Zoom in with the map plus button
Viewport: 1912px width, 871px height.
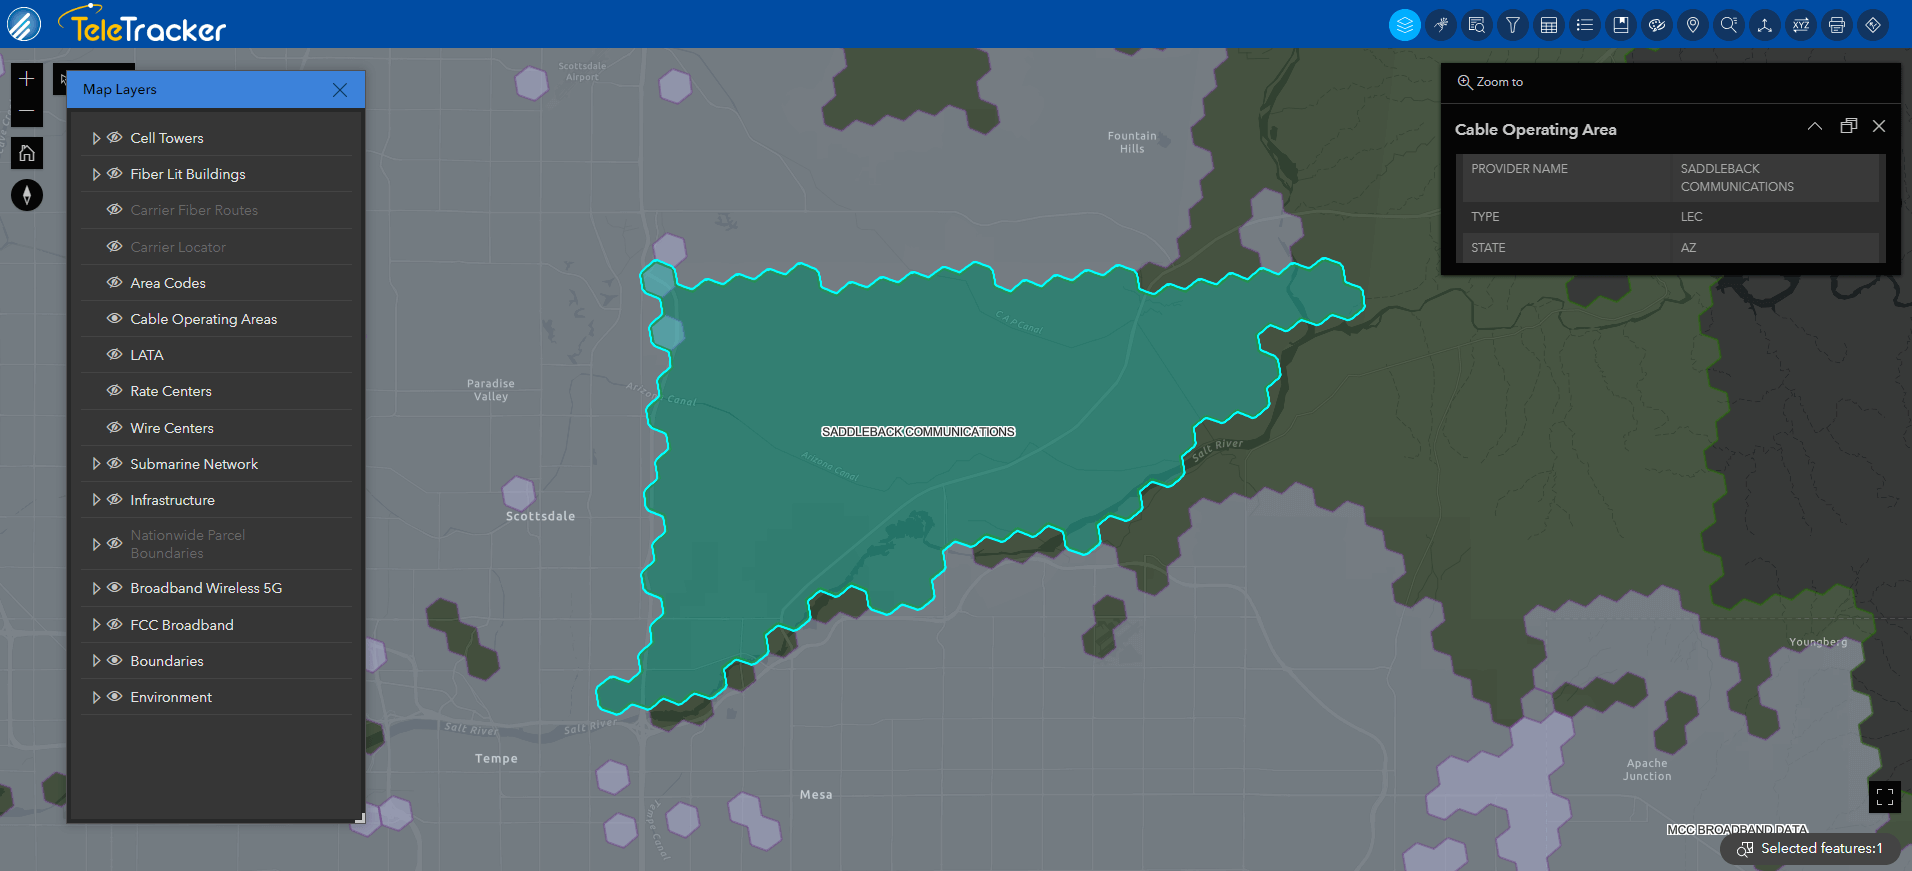click(27, 78)
